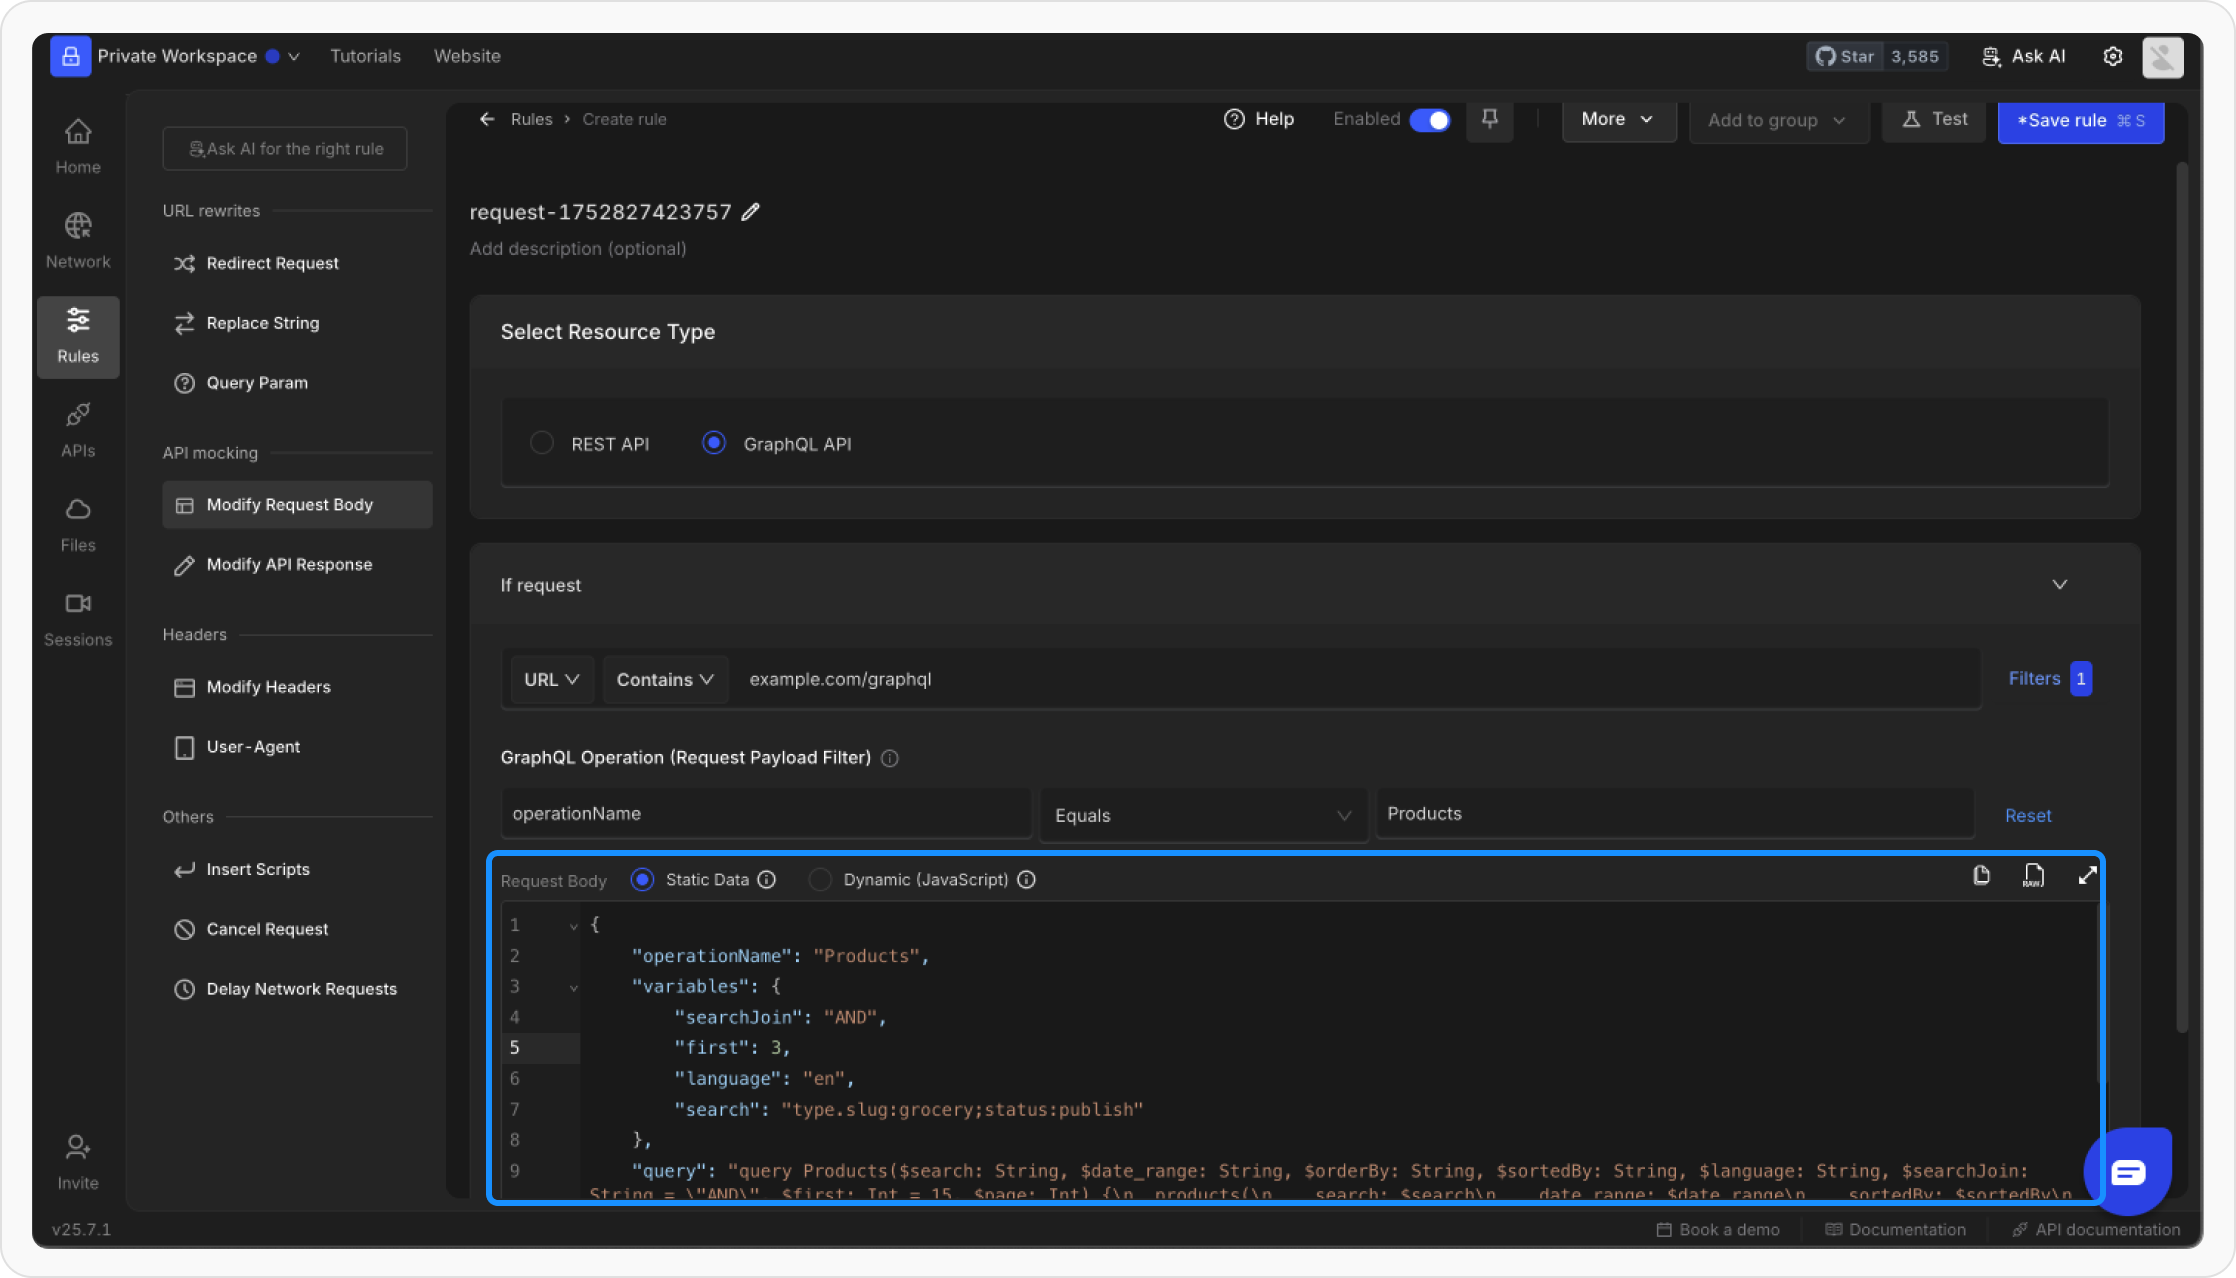Open the Equals comparison dropdown
Viewport: 2236px width, 1278px height.
(x=1202, y=816)
